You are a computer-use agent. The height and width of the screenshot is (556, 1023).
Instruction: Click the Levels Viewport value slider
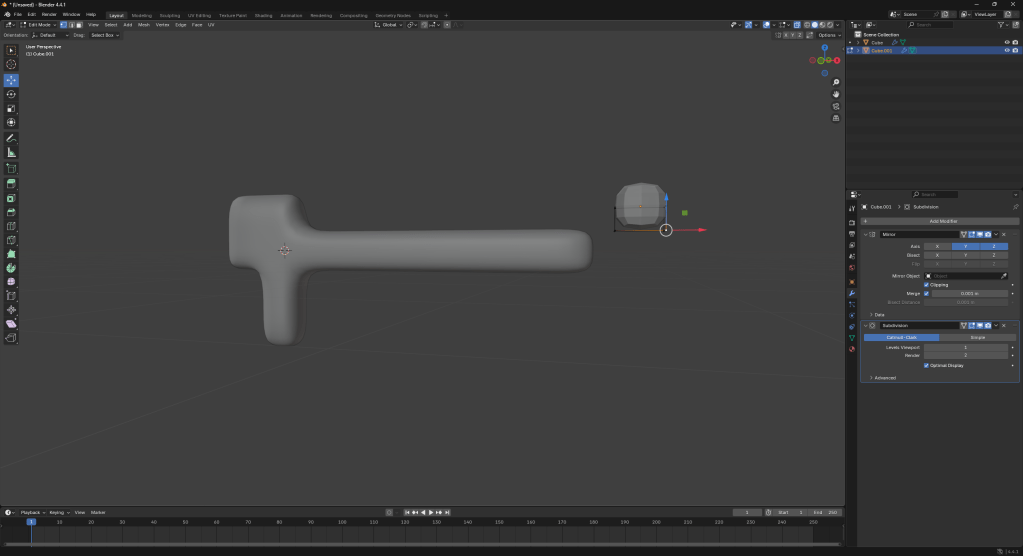[965, 347]
